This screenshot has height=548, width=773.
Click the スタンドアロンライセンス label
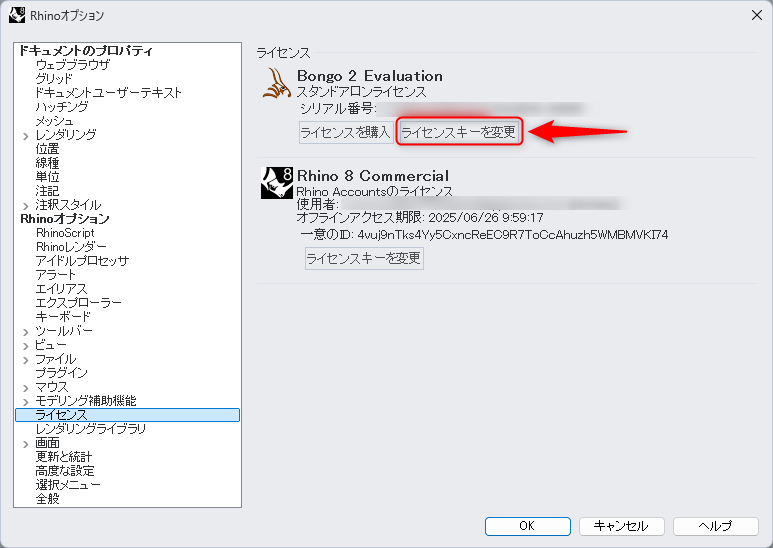pyautogui.click(x=361, y=92)
